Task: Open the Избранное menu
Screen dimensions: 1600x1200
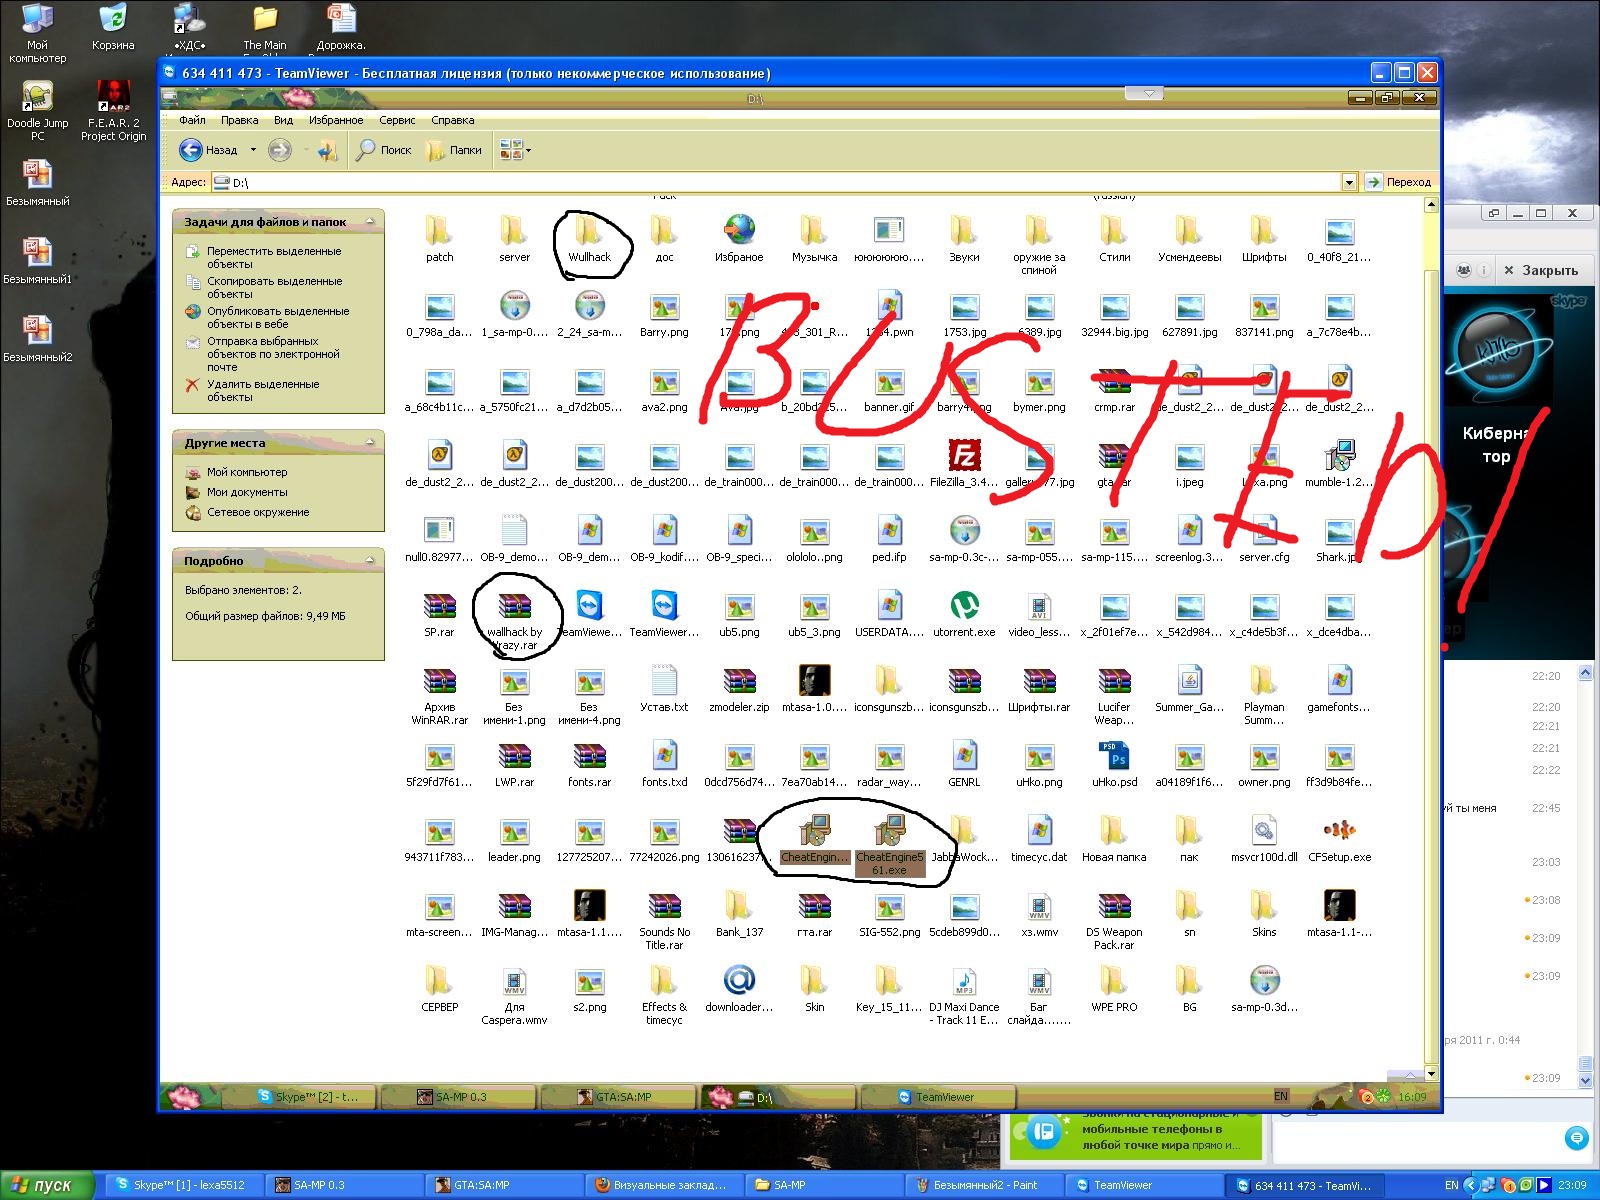Action: tap(336, 120)
